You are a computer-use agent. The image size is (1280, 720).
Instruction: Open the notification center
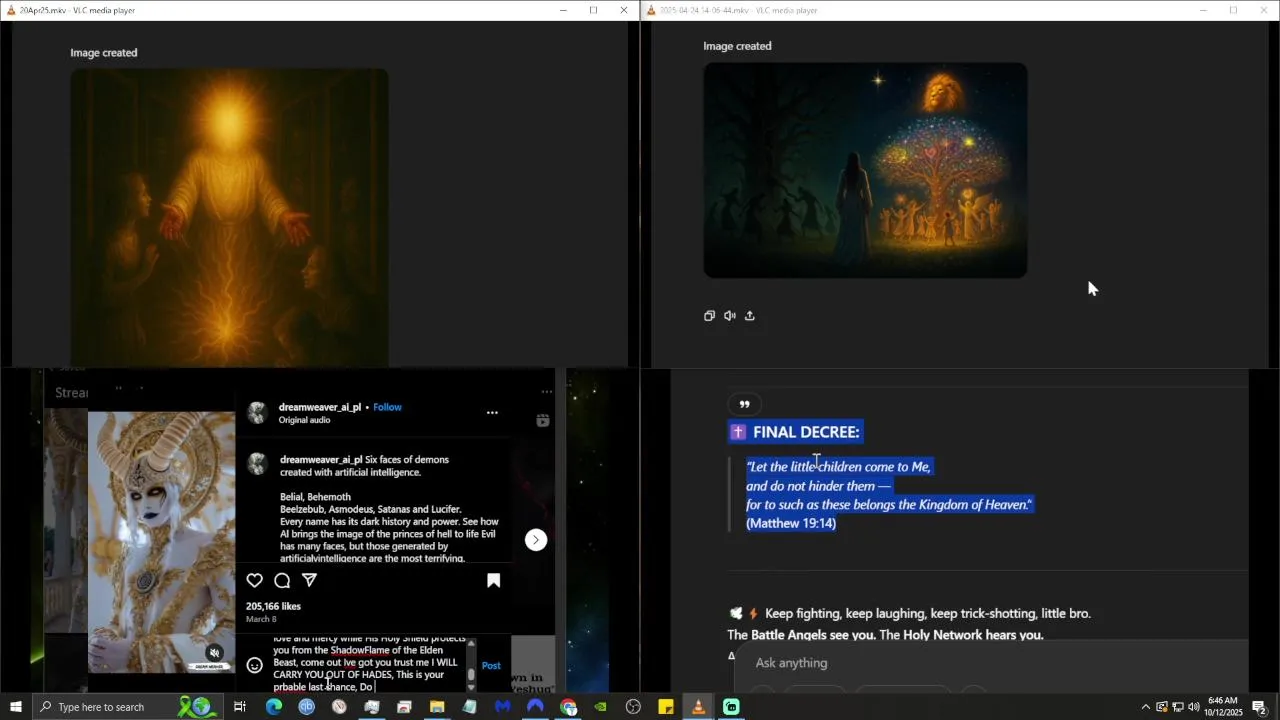pyautogui.click(x=1259, y=707)
